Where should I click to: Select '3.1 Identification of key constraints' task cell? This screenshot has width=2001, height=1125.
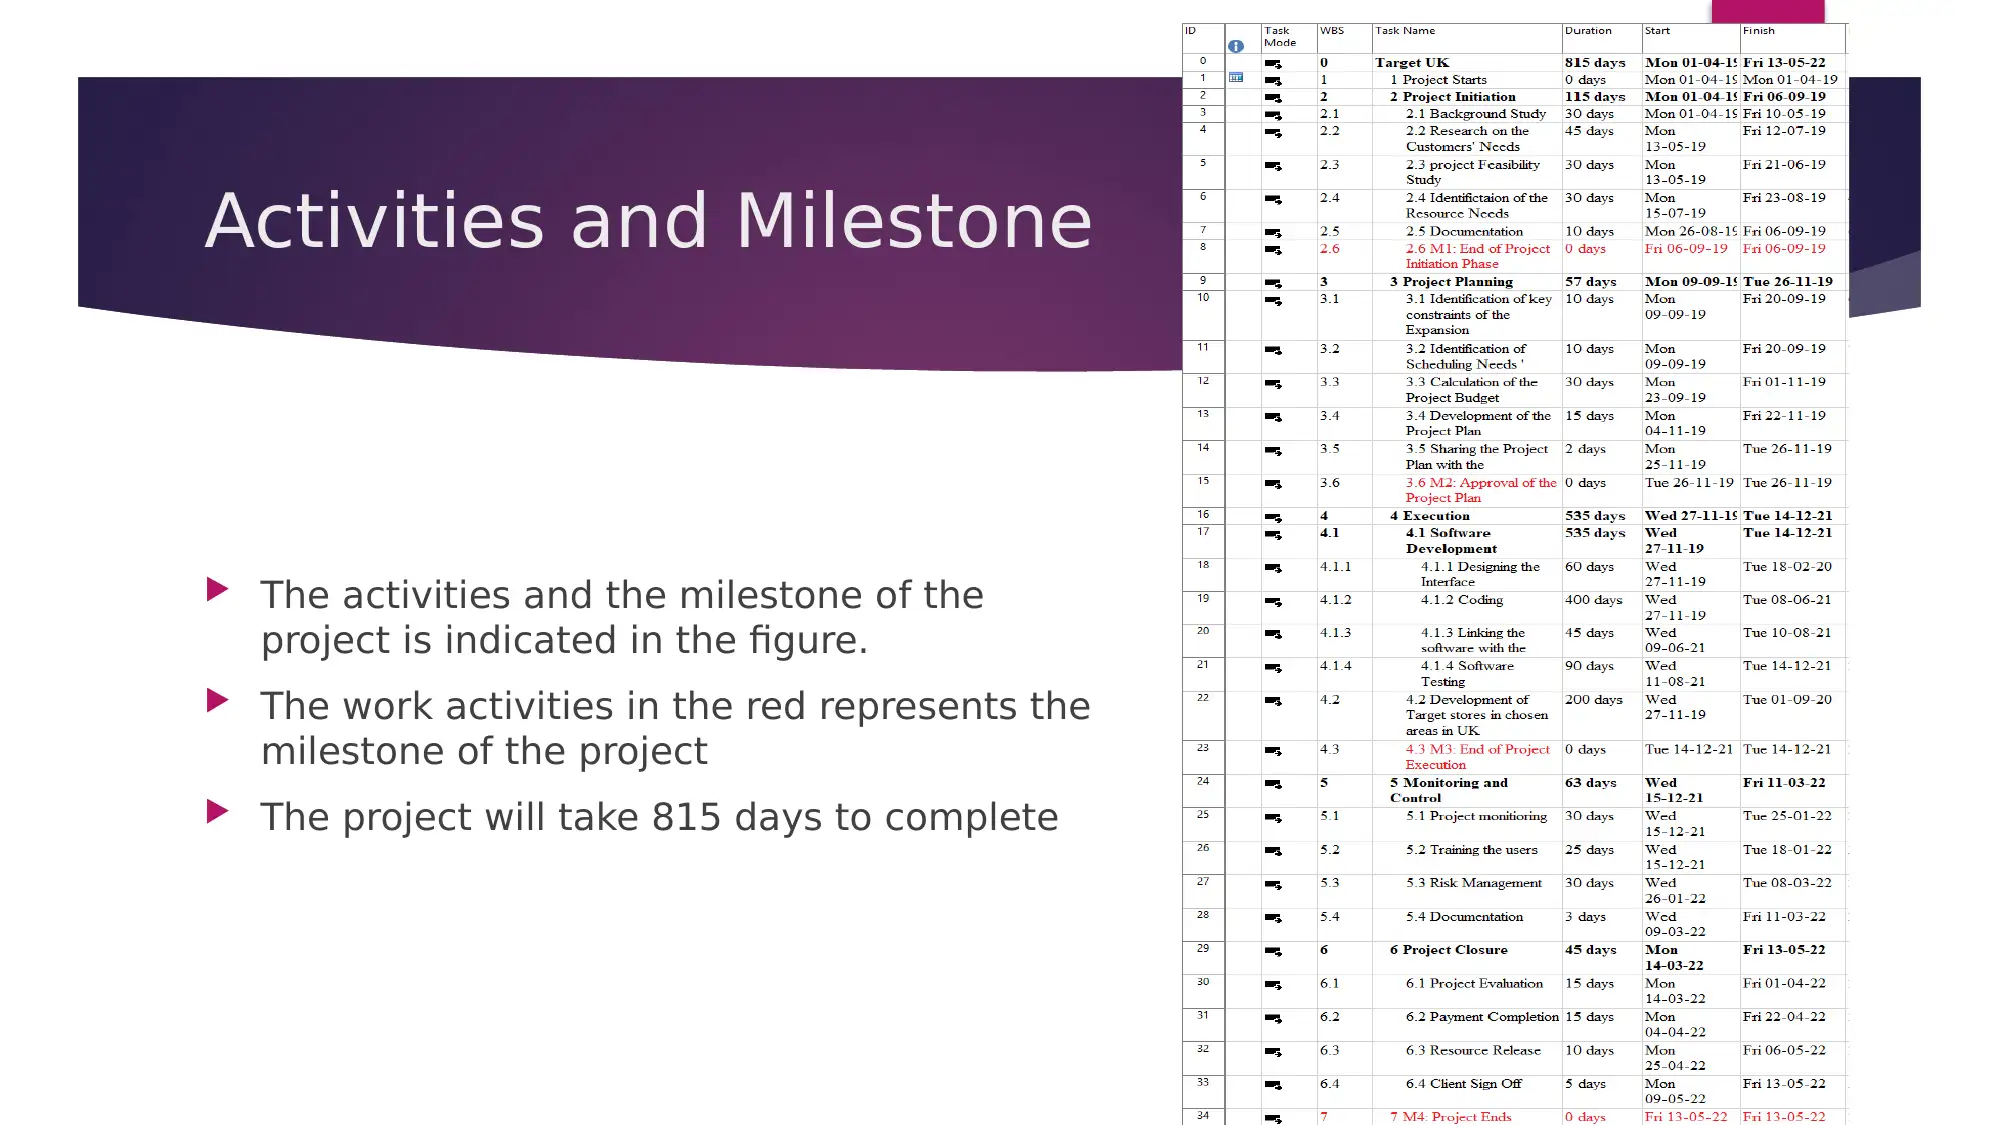click(1466, 314)
